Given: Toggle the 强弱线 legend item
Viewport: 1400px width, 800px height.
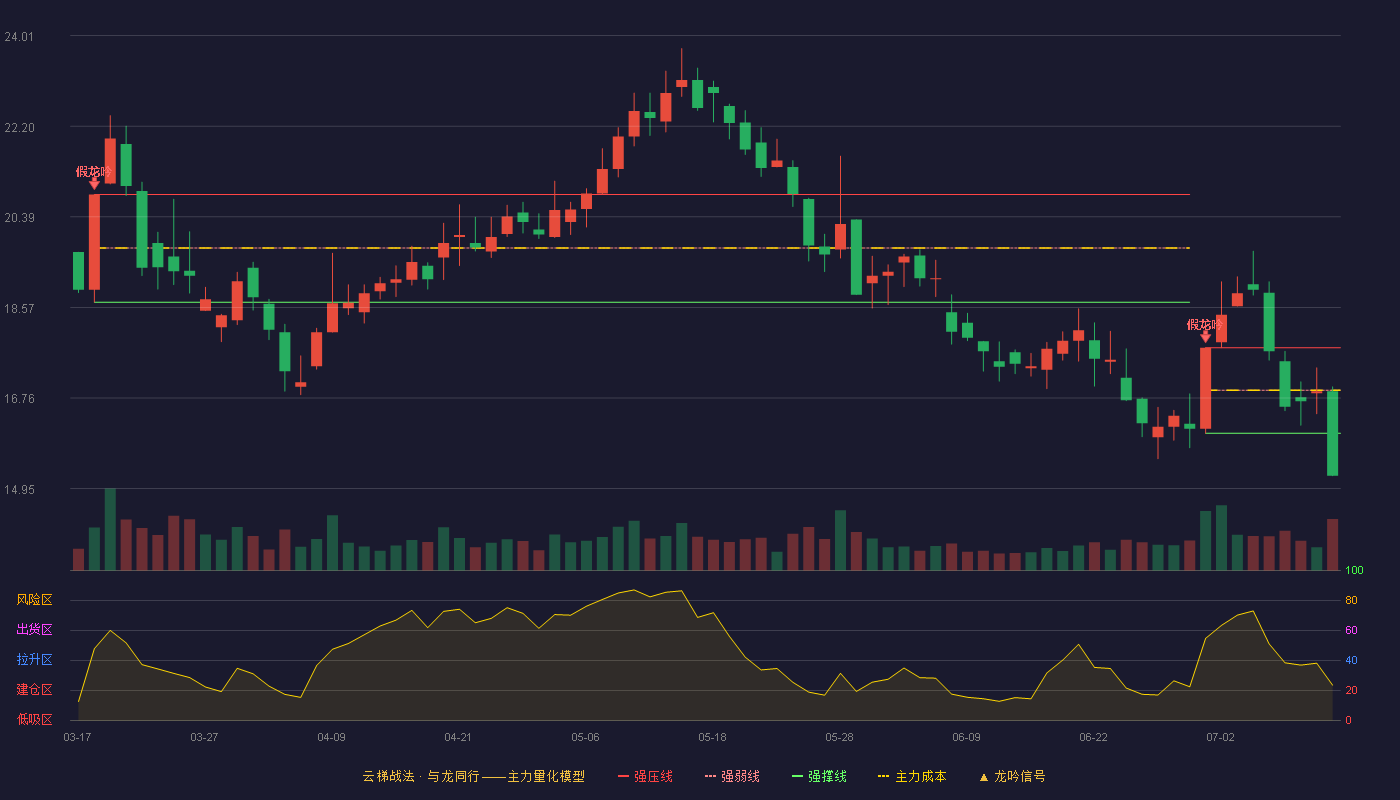Looking at the screenshot, I should tap(732, 776).
